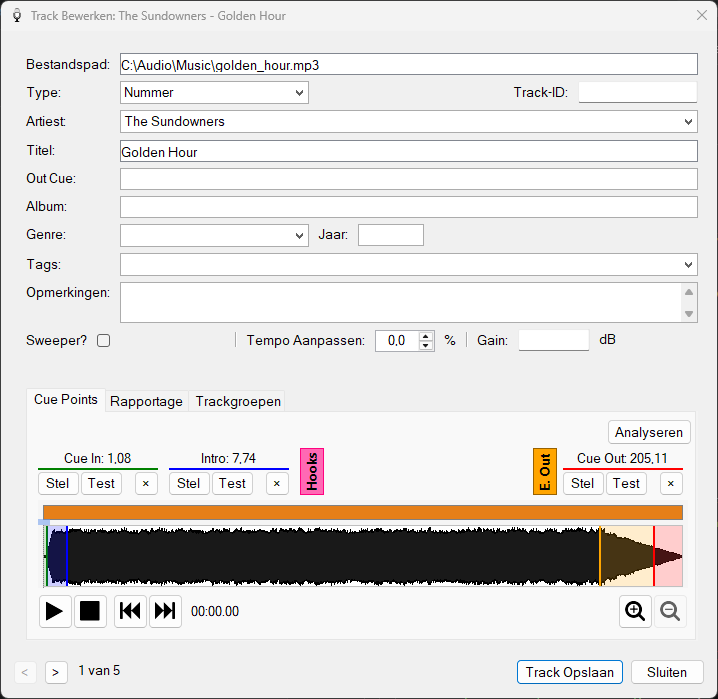The image size is (718, 699).
Task: Stop playback with the Stop button
Action: 90,611
